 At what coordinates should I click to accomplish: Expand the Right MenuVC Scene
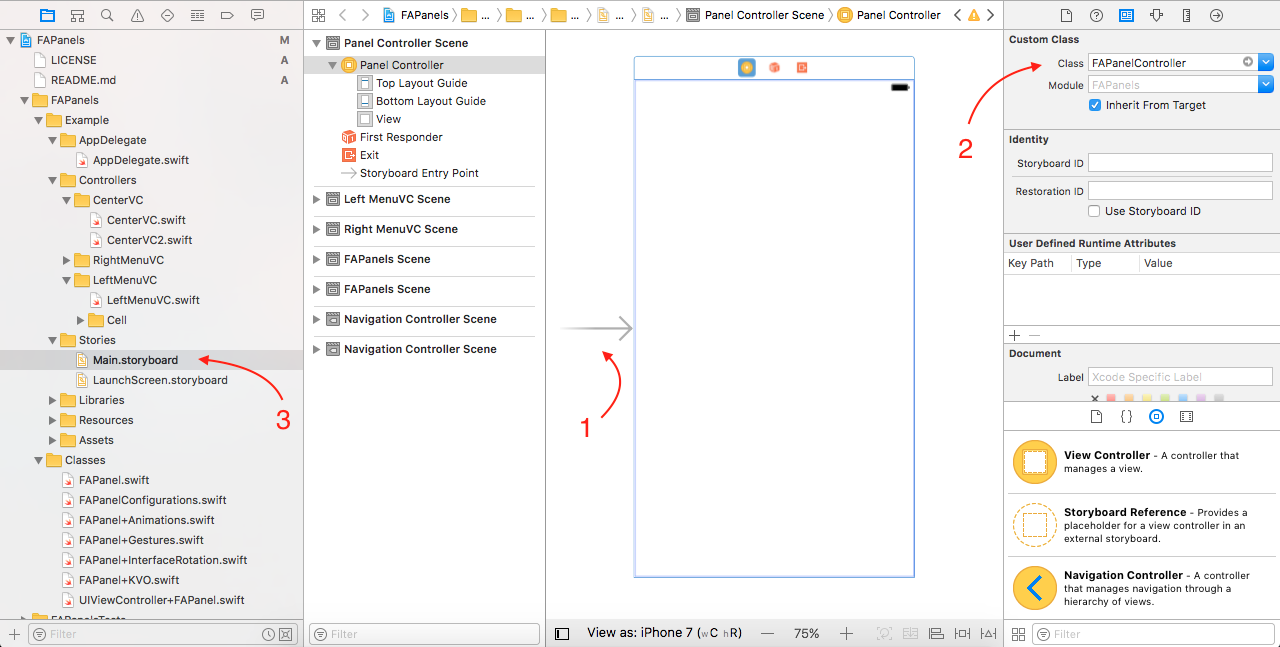coord(318,229)
